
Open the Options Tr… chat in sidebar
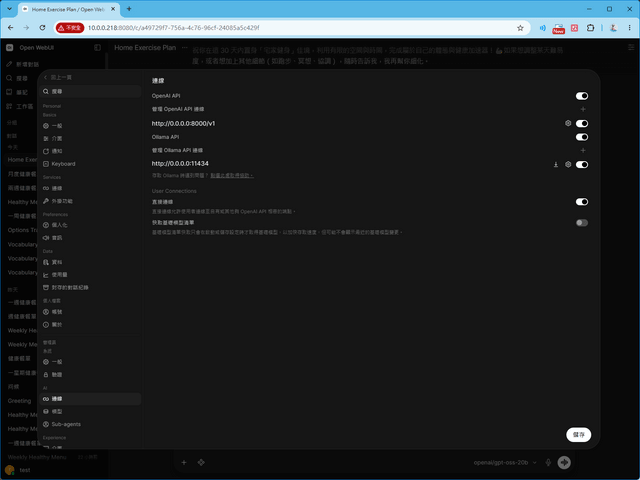[x=22, y=230]
